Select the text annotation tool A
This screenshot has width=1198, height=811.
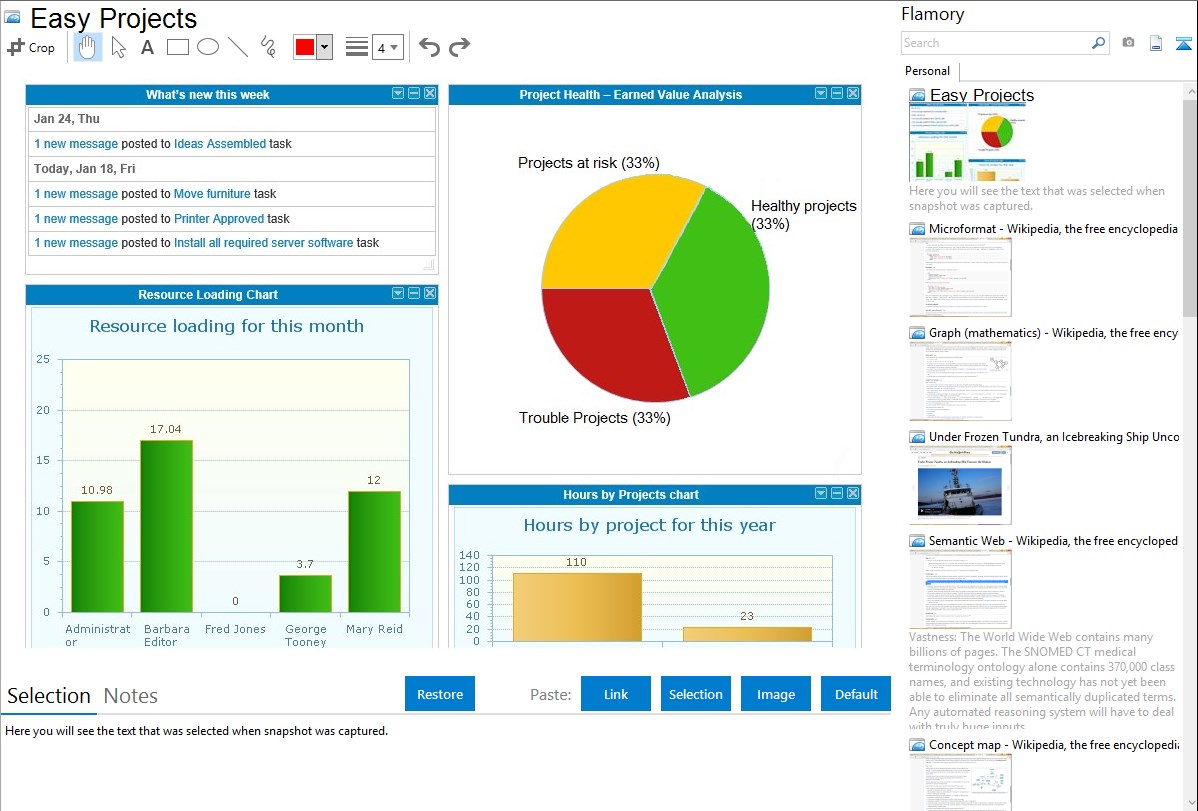pyautogui.click(x=147, y=47)
